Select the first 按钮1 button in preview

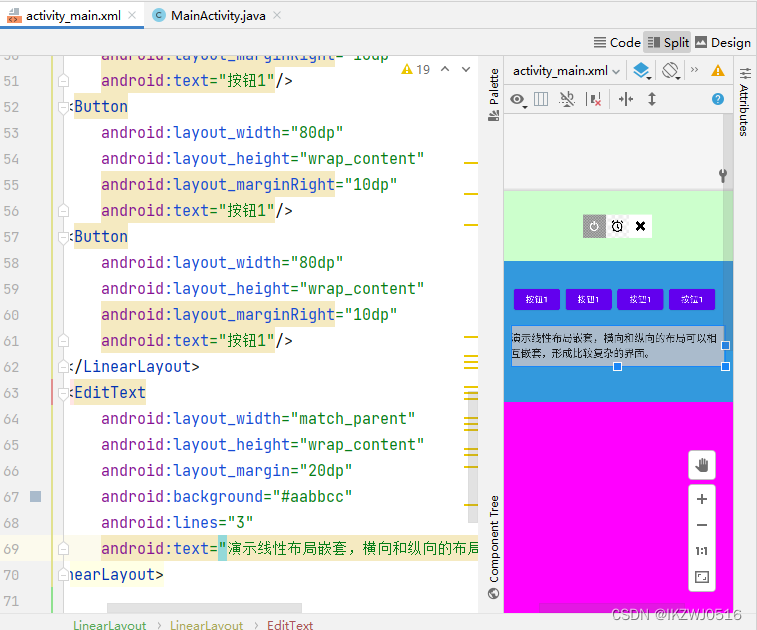(537, 299)
